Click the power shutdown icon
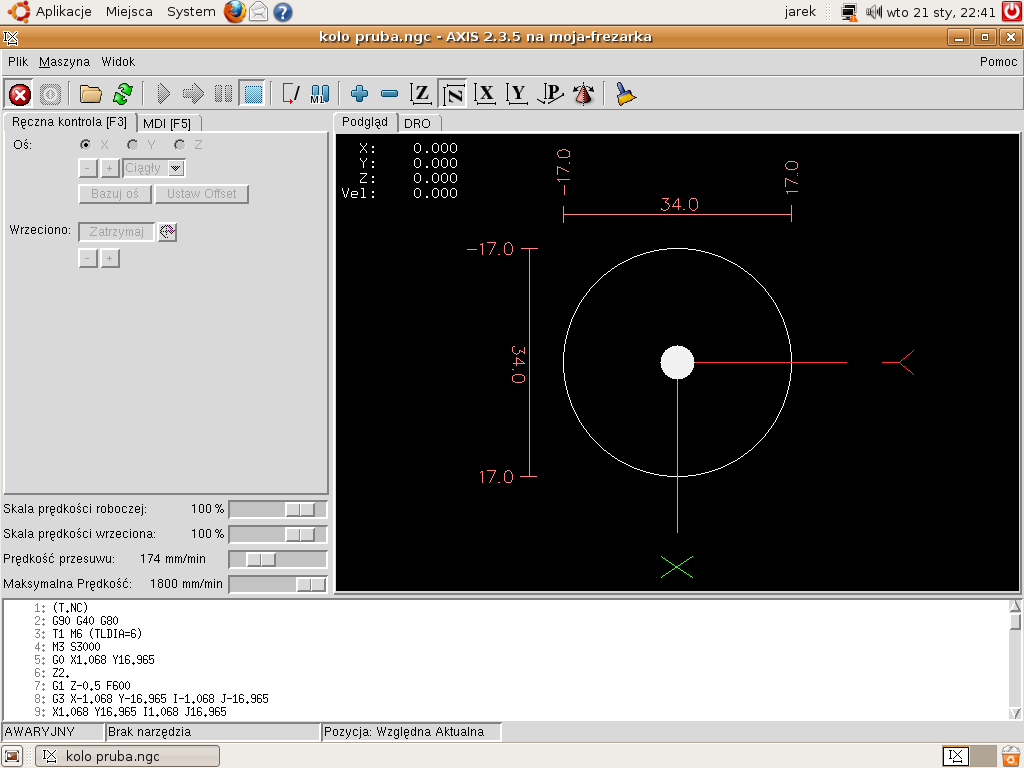This screenshot has height=768, width=1024. [x=1012, y=11]
